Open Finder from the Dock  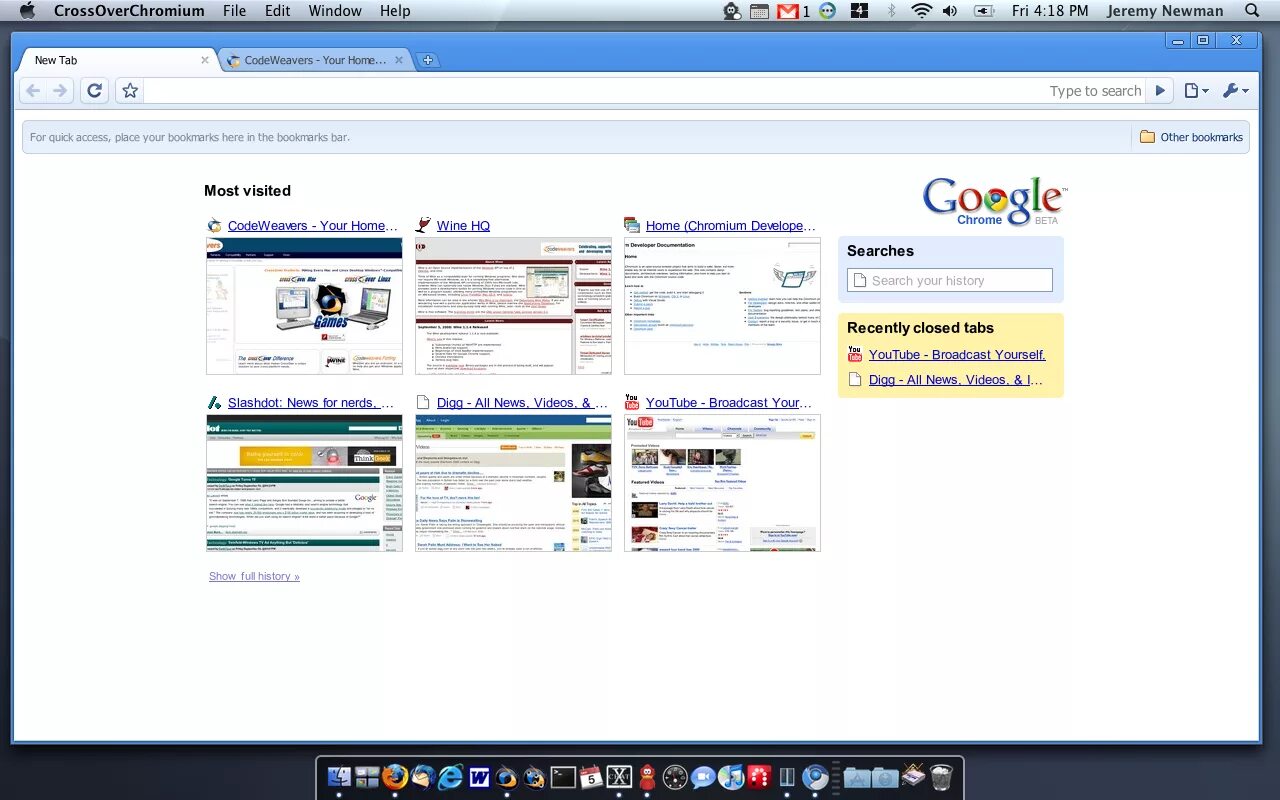pos(339,776)
